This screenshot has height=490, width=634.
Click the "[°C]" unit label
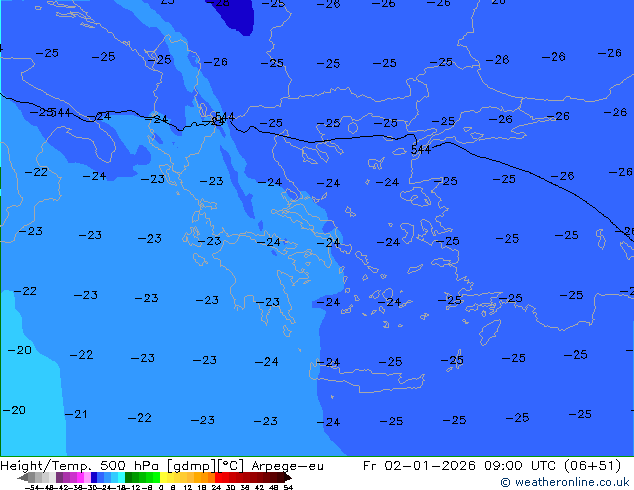coord(231,466)
